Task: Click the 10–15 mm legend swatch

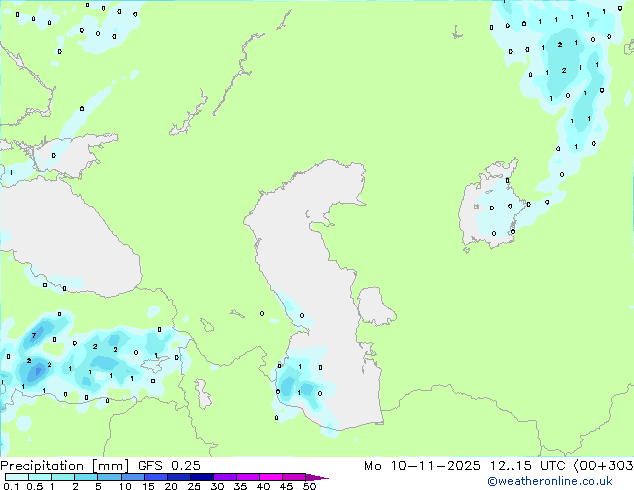Action: [x=133, y=477]
